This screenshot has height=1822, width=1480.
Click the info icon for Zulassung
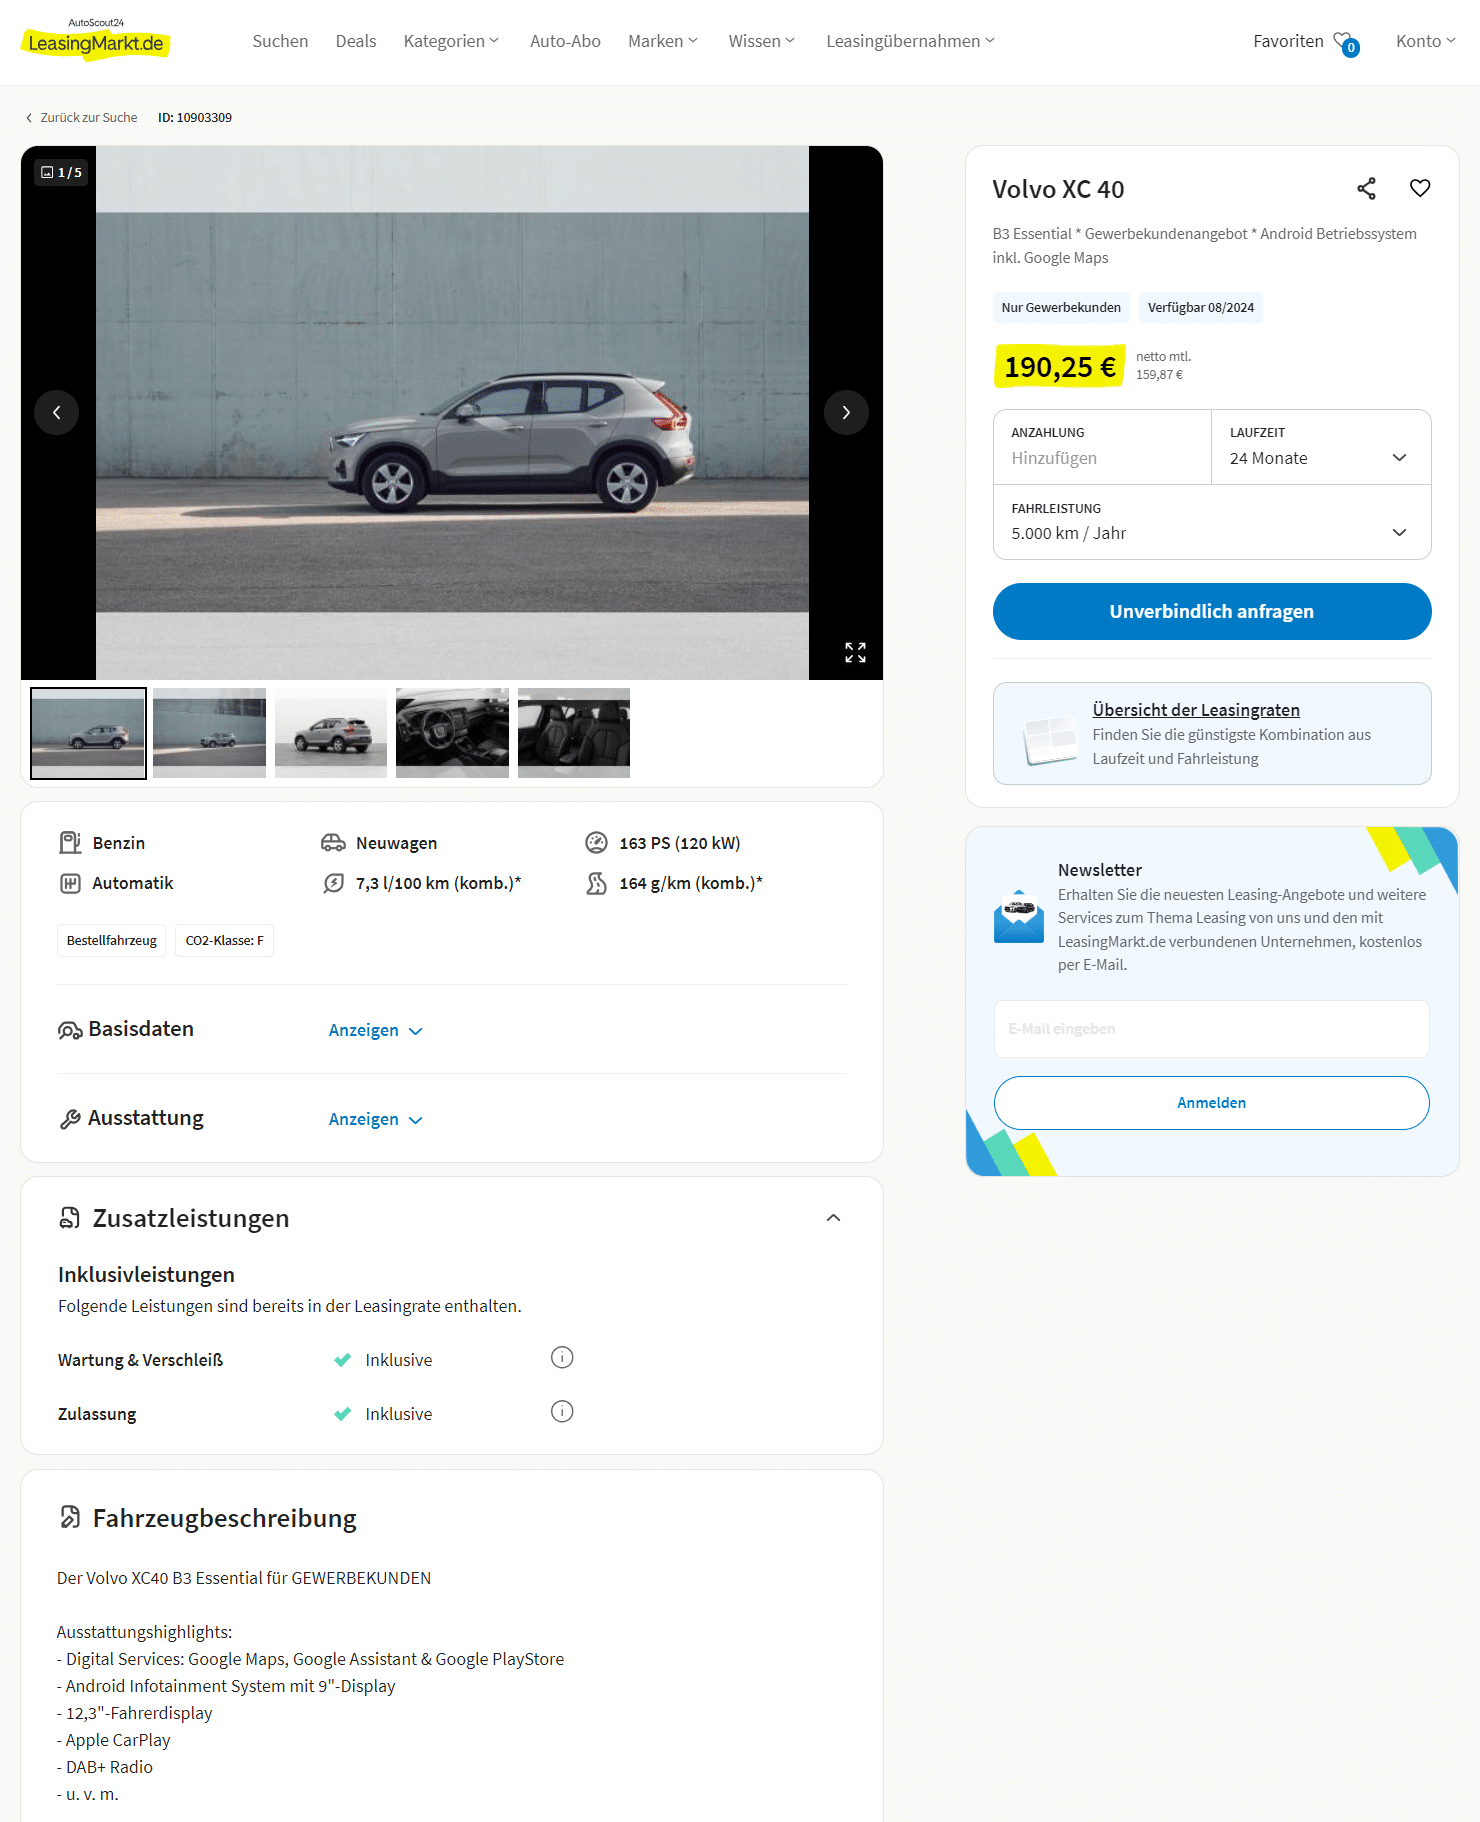(562, 1411)
